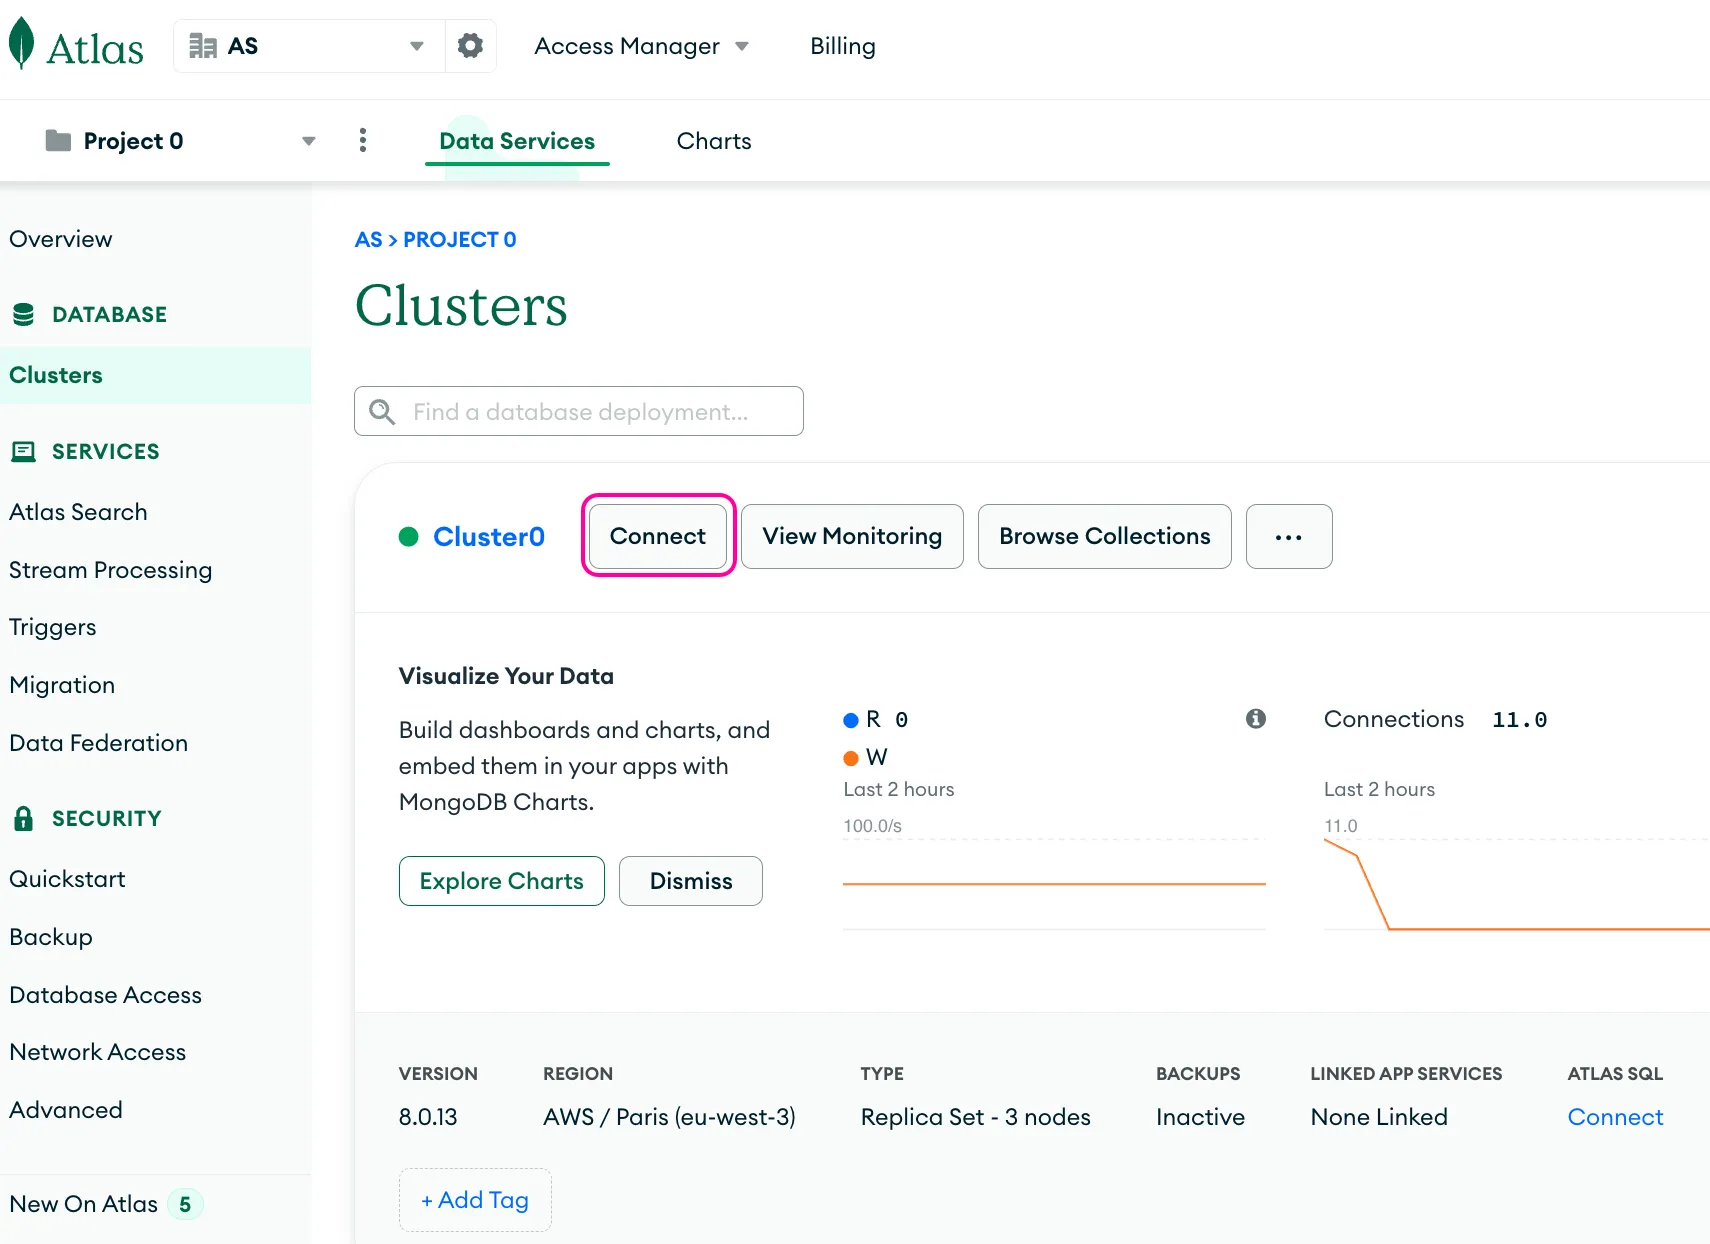Click Cluster0 green status dot
This screenshot has height=1244, width=1710.
tap(408, 537)
